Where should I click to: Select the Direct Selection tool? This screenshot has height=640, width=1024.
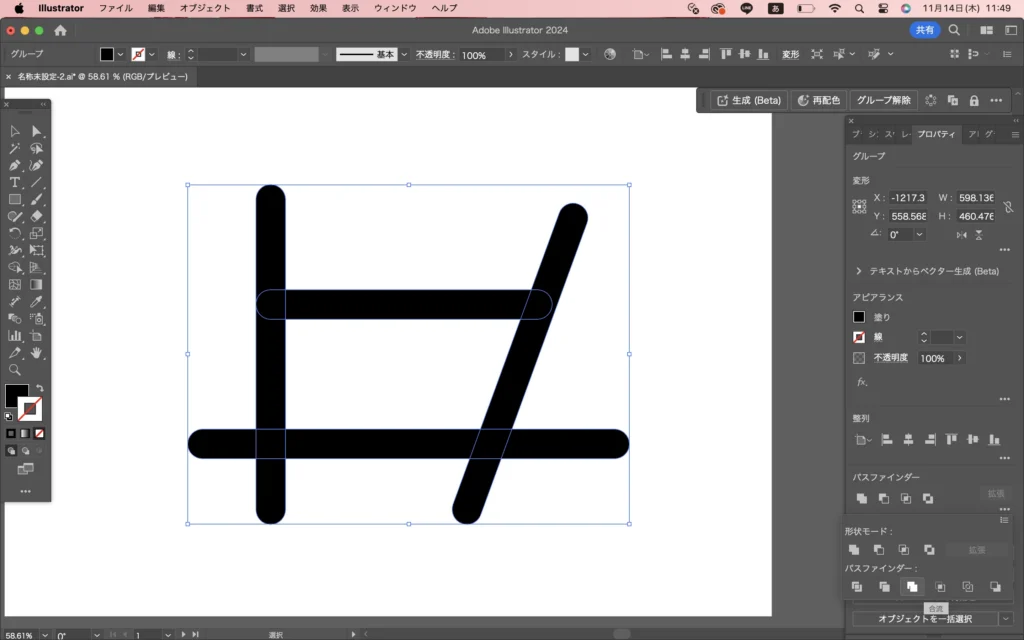coord(37,131)
